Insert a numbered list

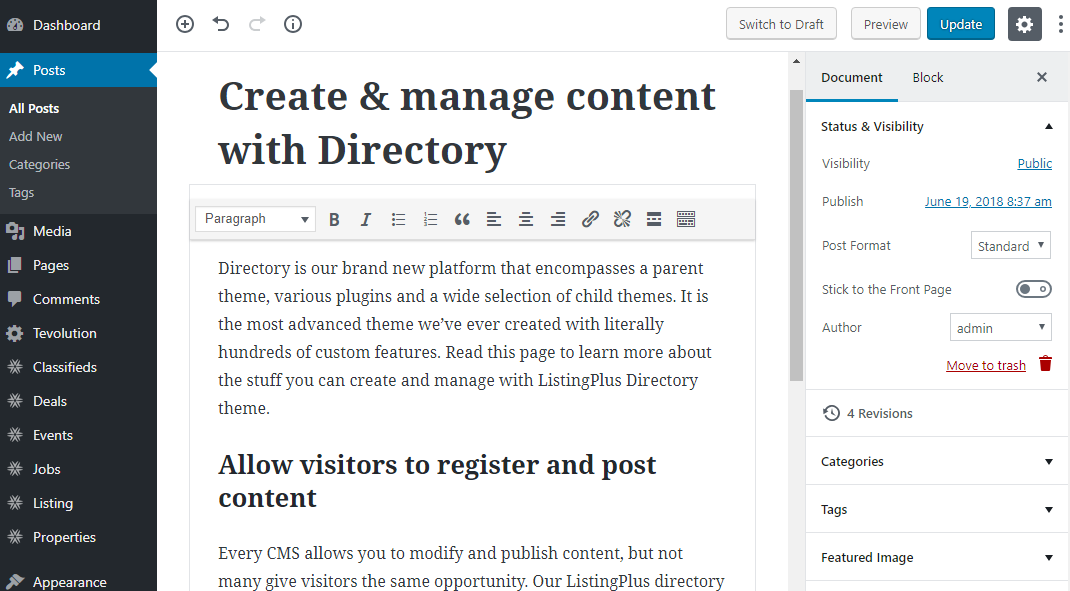click(x=430, y=219)
